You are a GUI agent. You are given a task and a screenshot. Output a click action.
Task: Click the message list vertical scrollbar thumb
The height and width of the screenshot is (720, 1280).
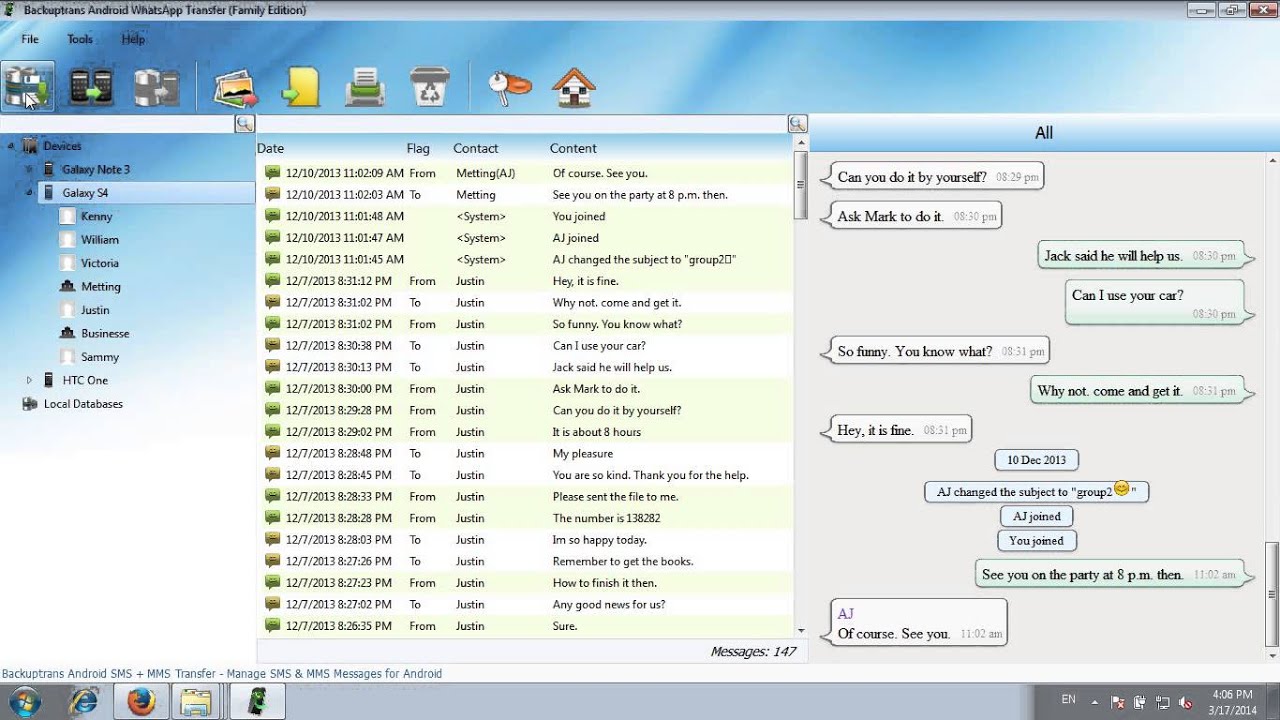pyautogui.click(x=801, y=186)
